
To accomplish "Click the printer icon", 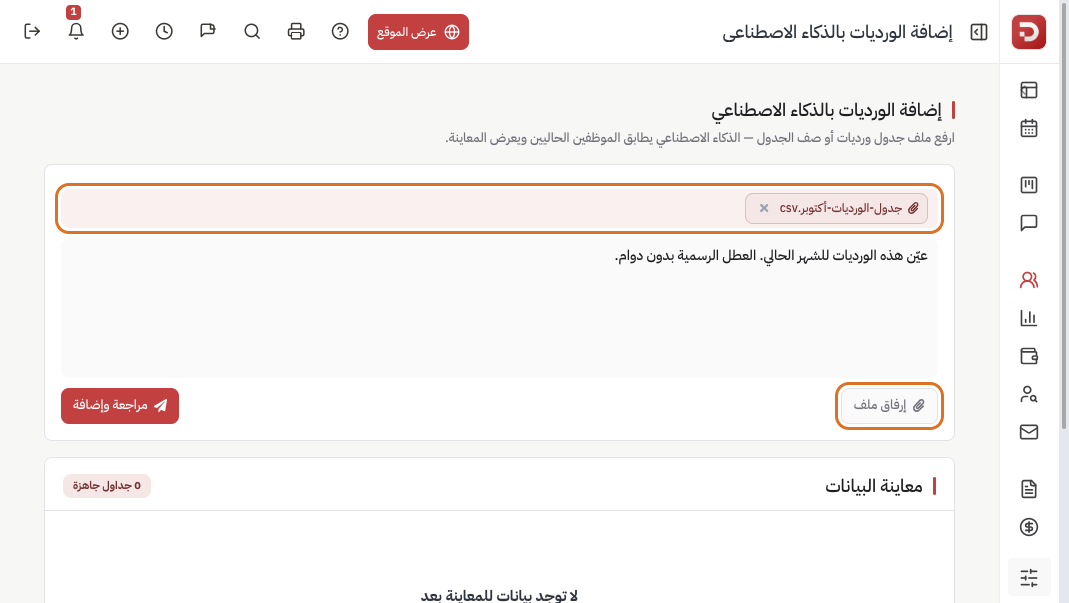I will (x=296, y=31).
